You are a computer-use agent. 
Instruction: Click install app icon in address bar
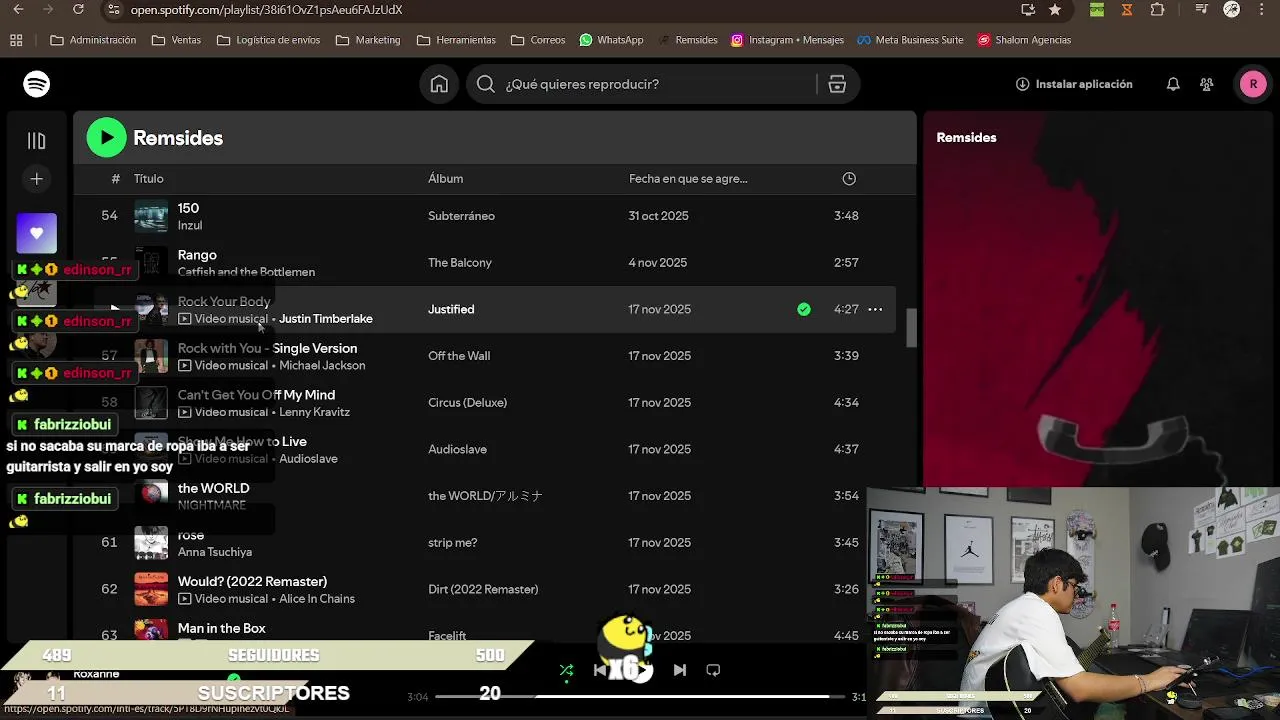(1028, 9)
